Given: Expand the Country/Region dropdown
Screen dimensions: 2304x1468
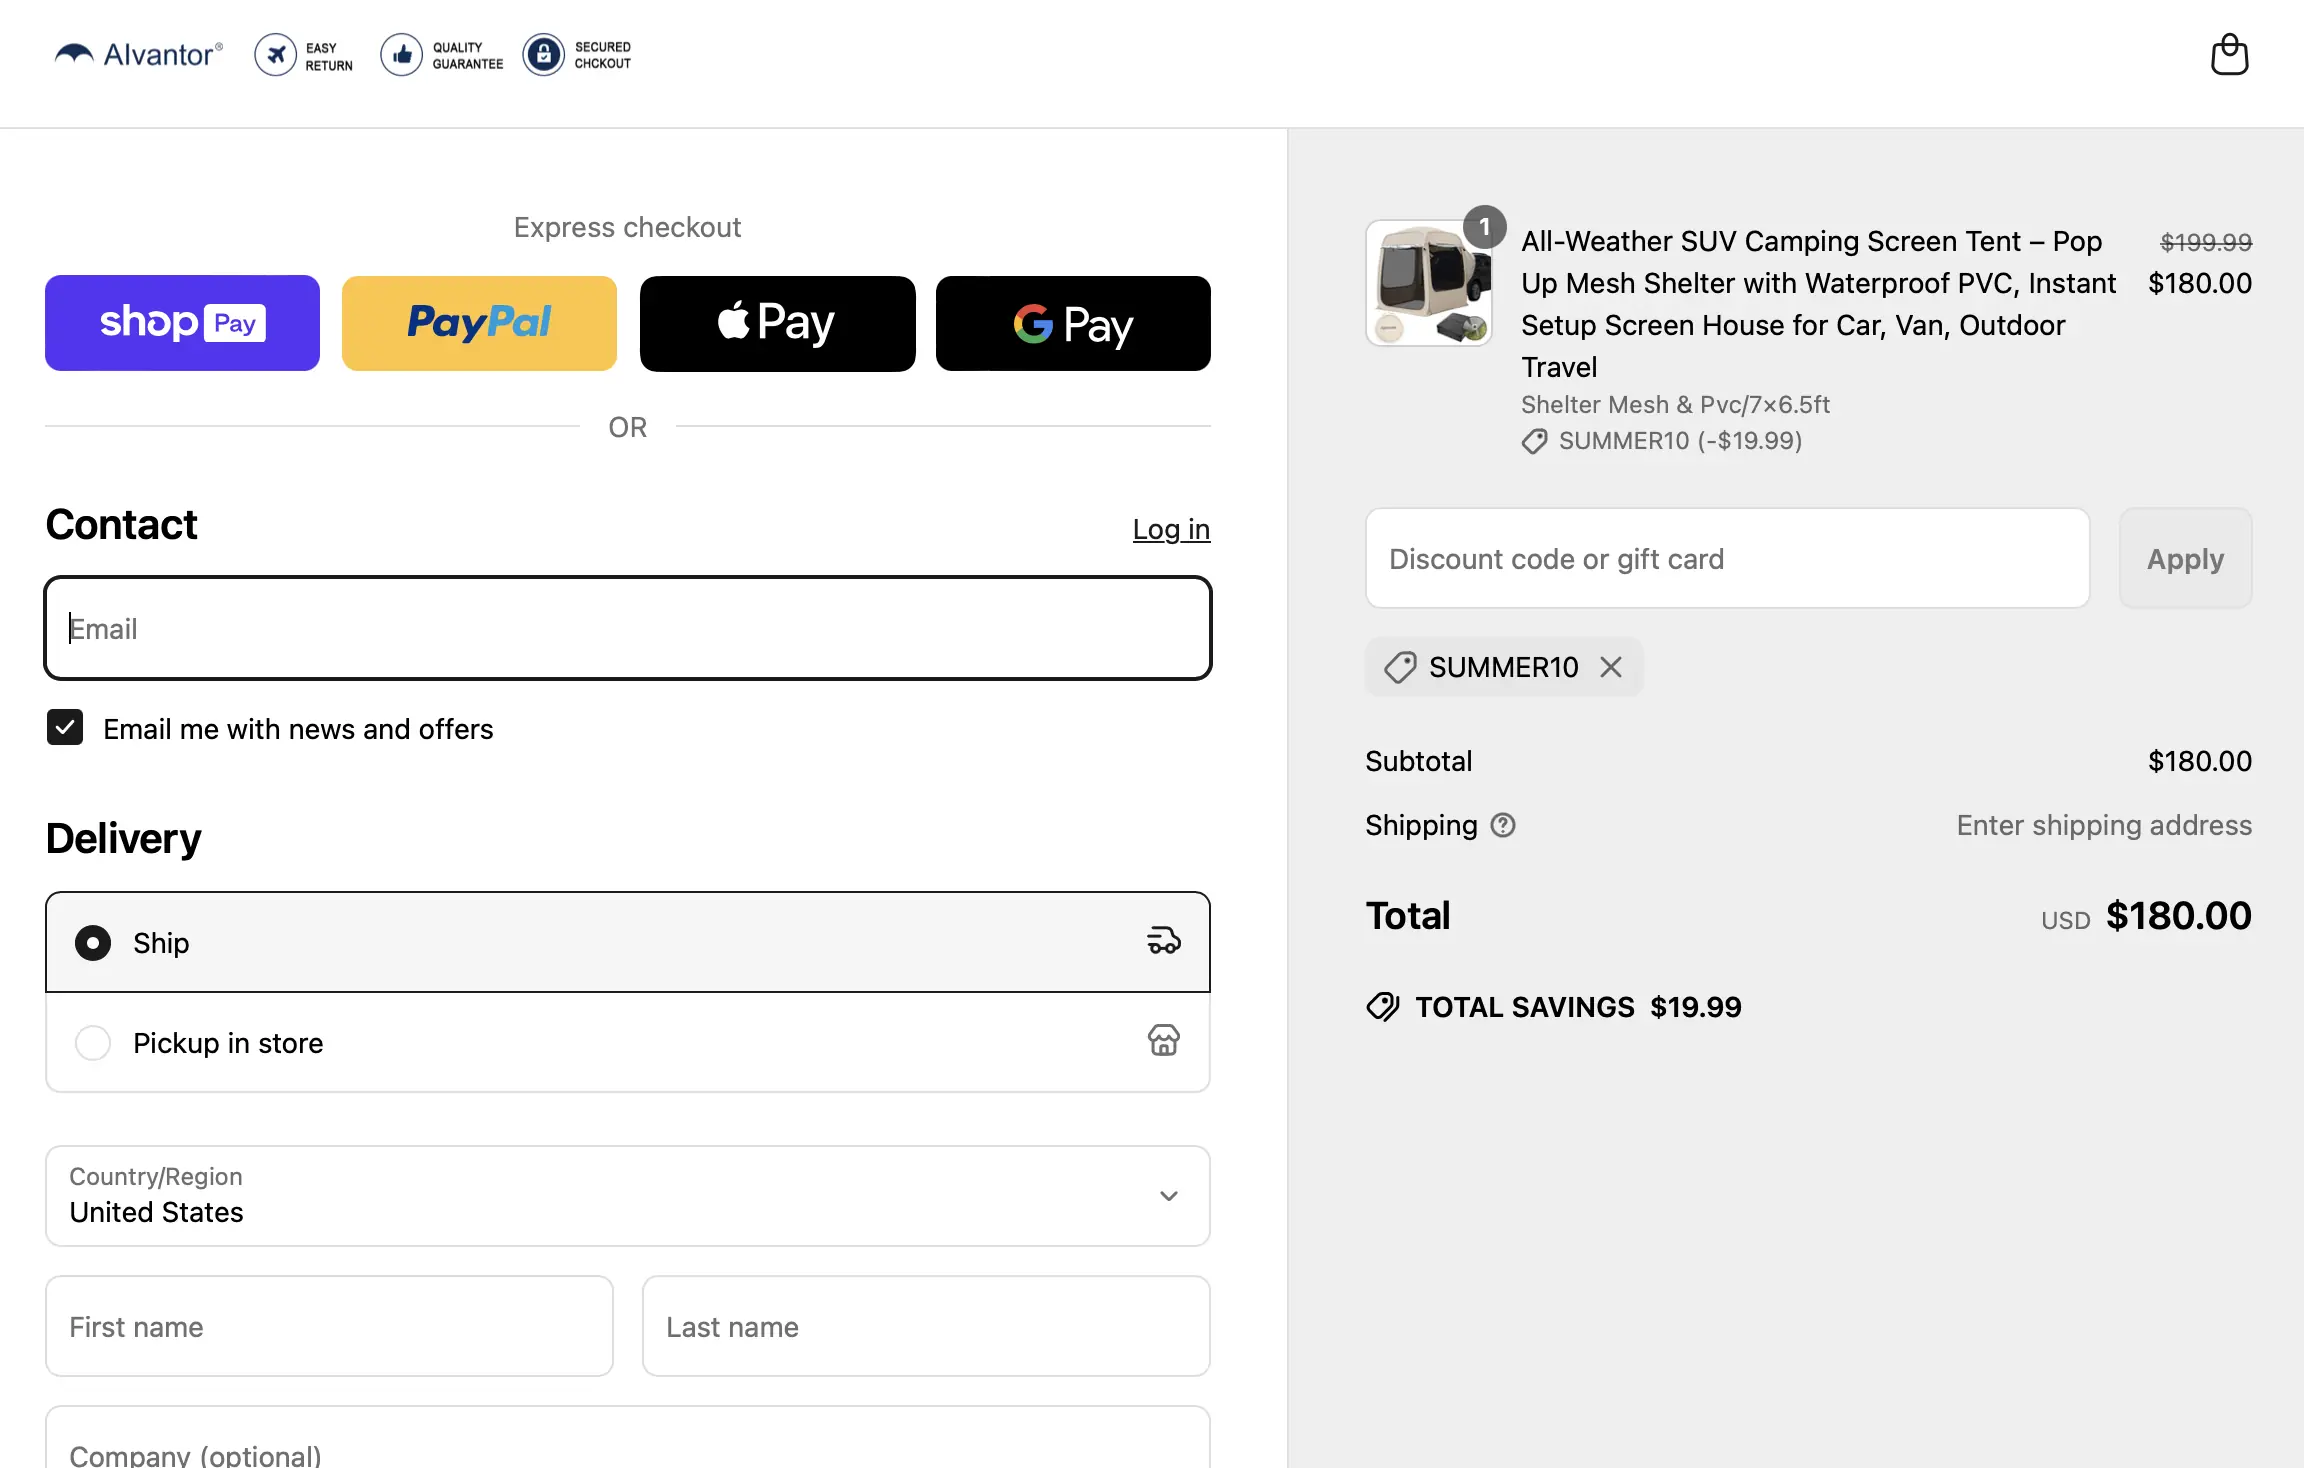Looking at the screenshot, I should click(x=628, y=1196).
